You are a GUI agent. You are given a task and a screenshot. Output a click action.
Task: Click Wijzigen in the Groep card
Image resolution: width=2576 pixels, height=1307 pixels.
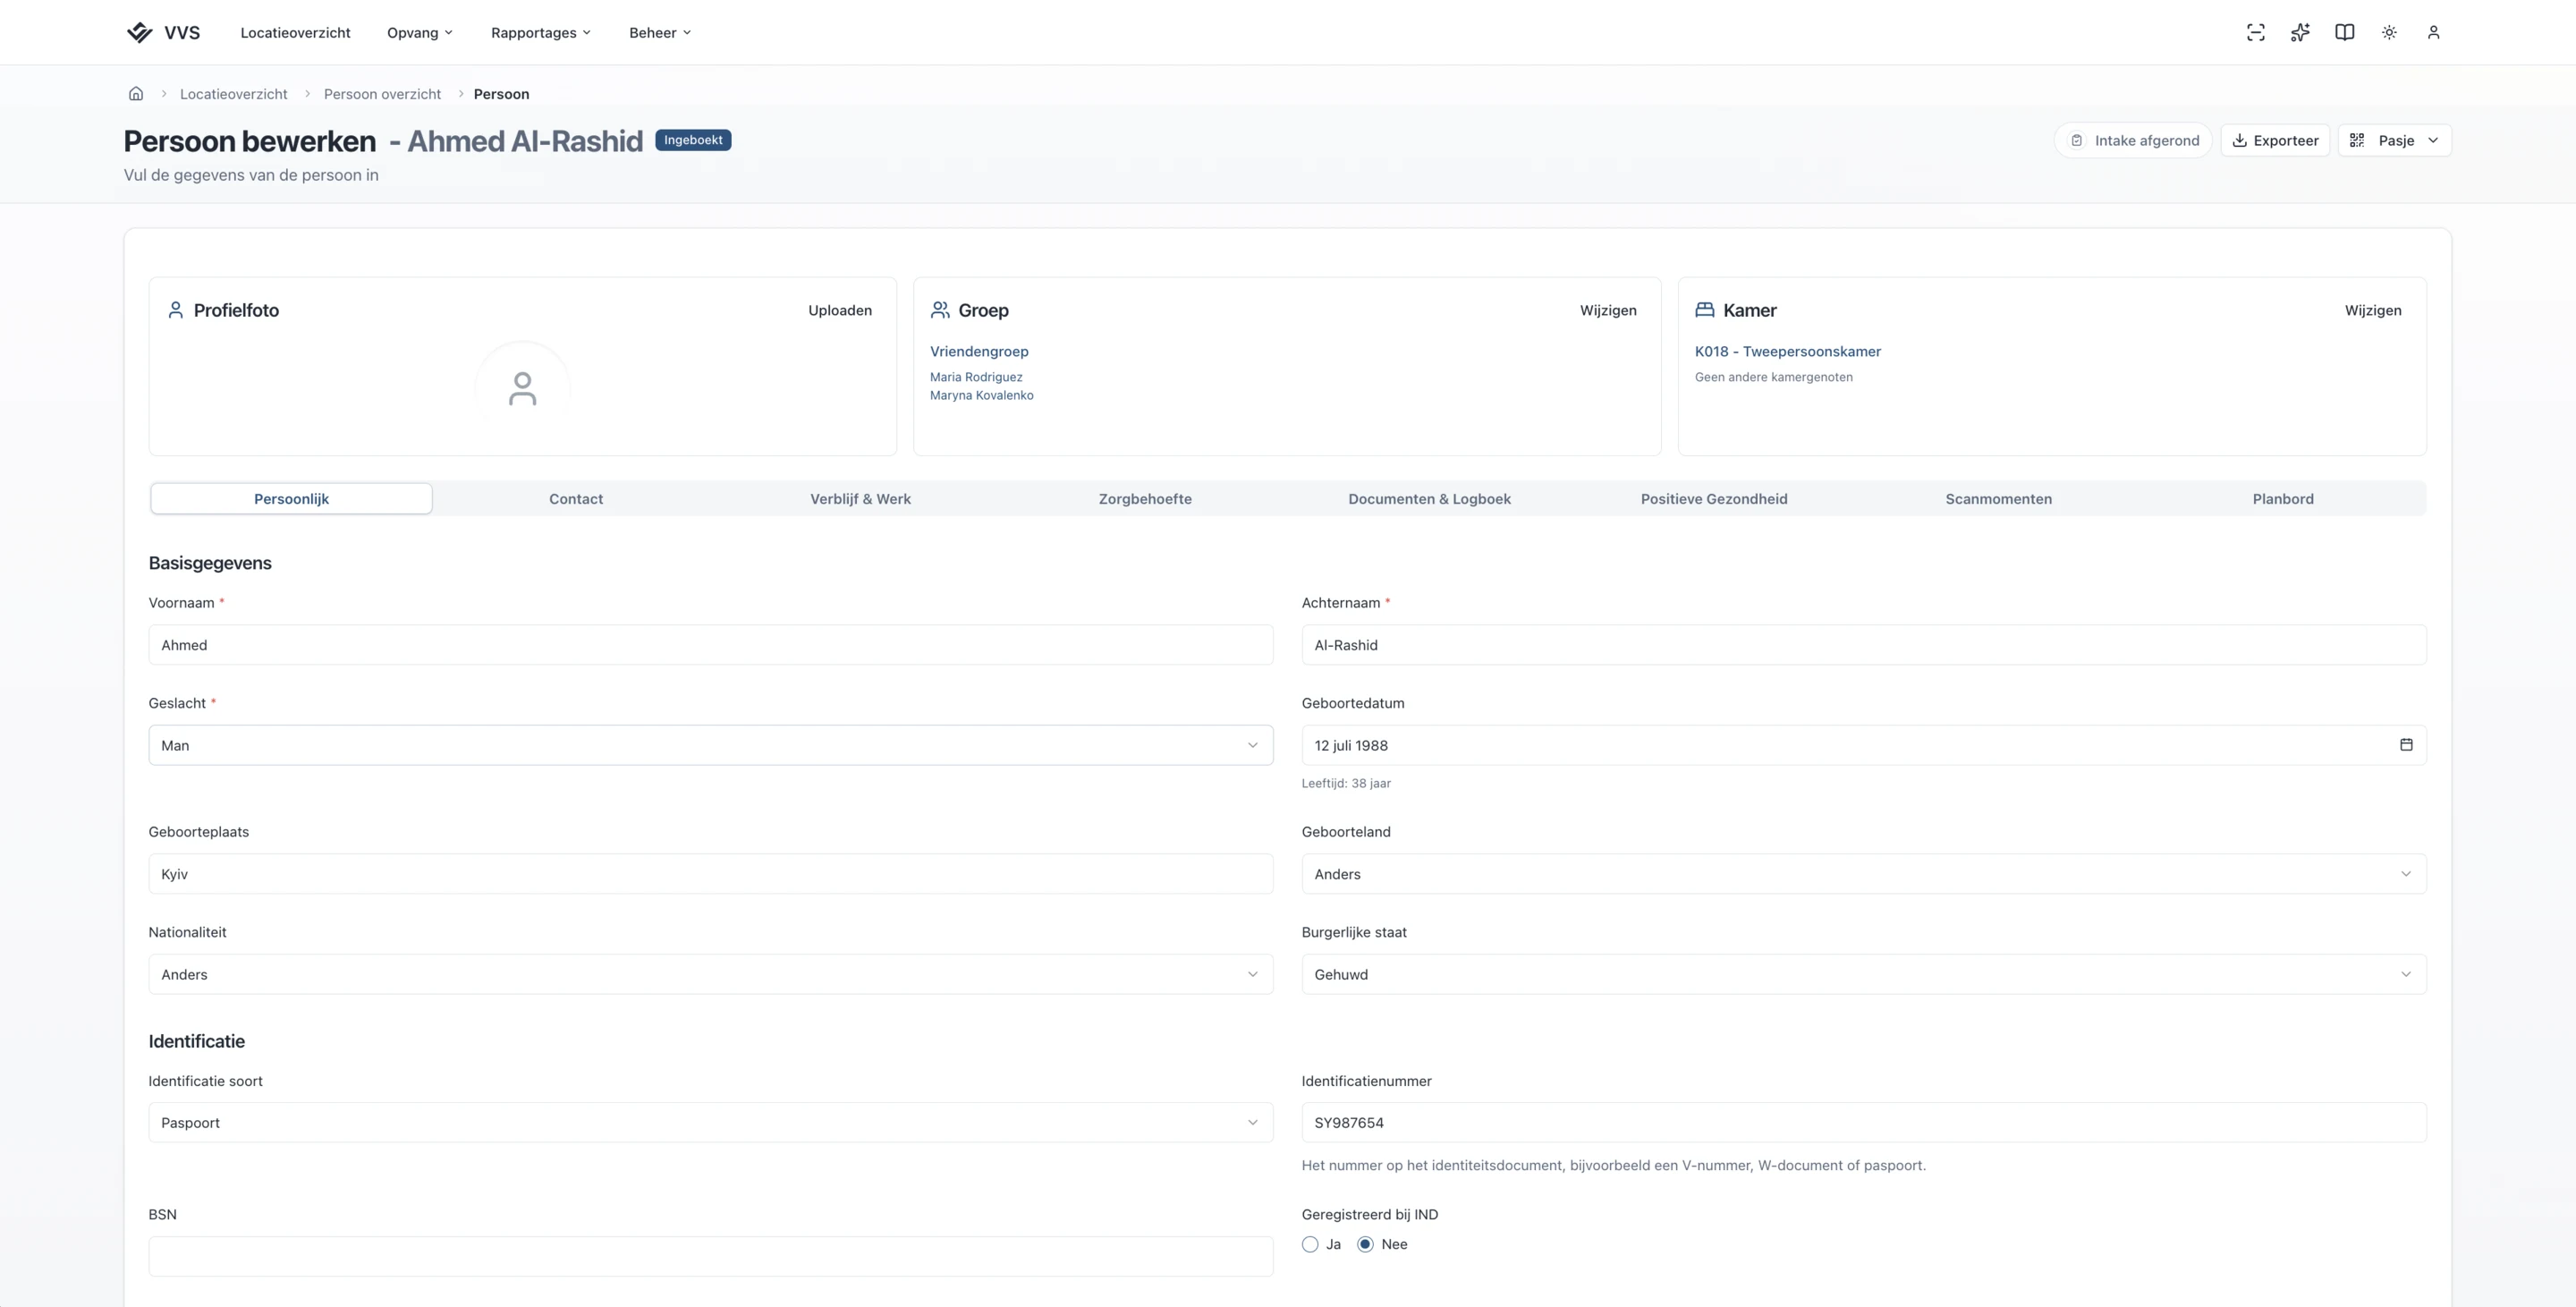tap(1608, 310)
